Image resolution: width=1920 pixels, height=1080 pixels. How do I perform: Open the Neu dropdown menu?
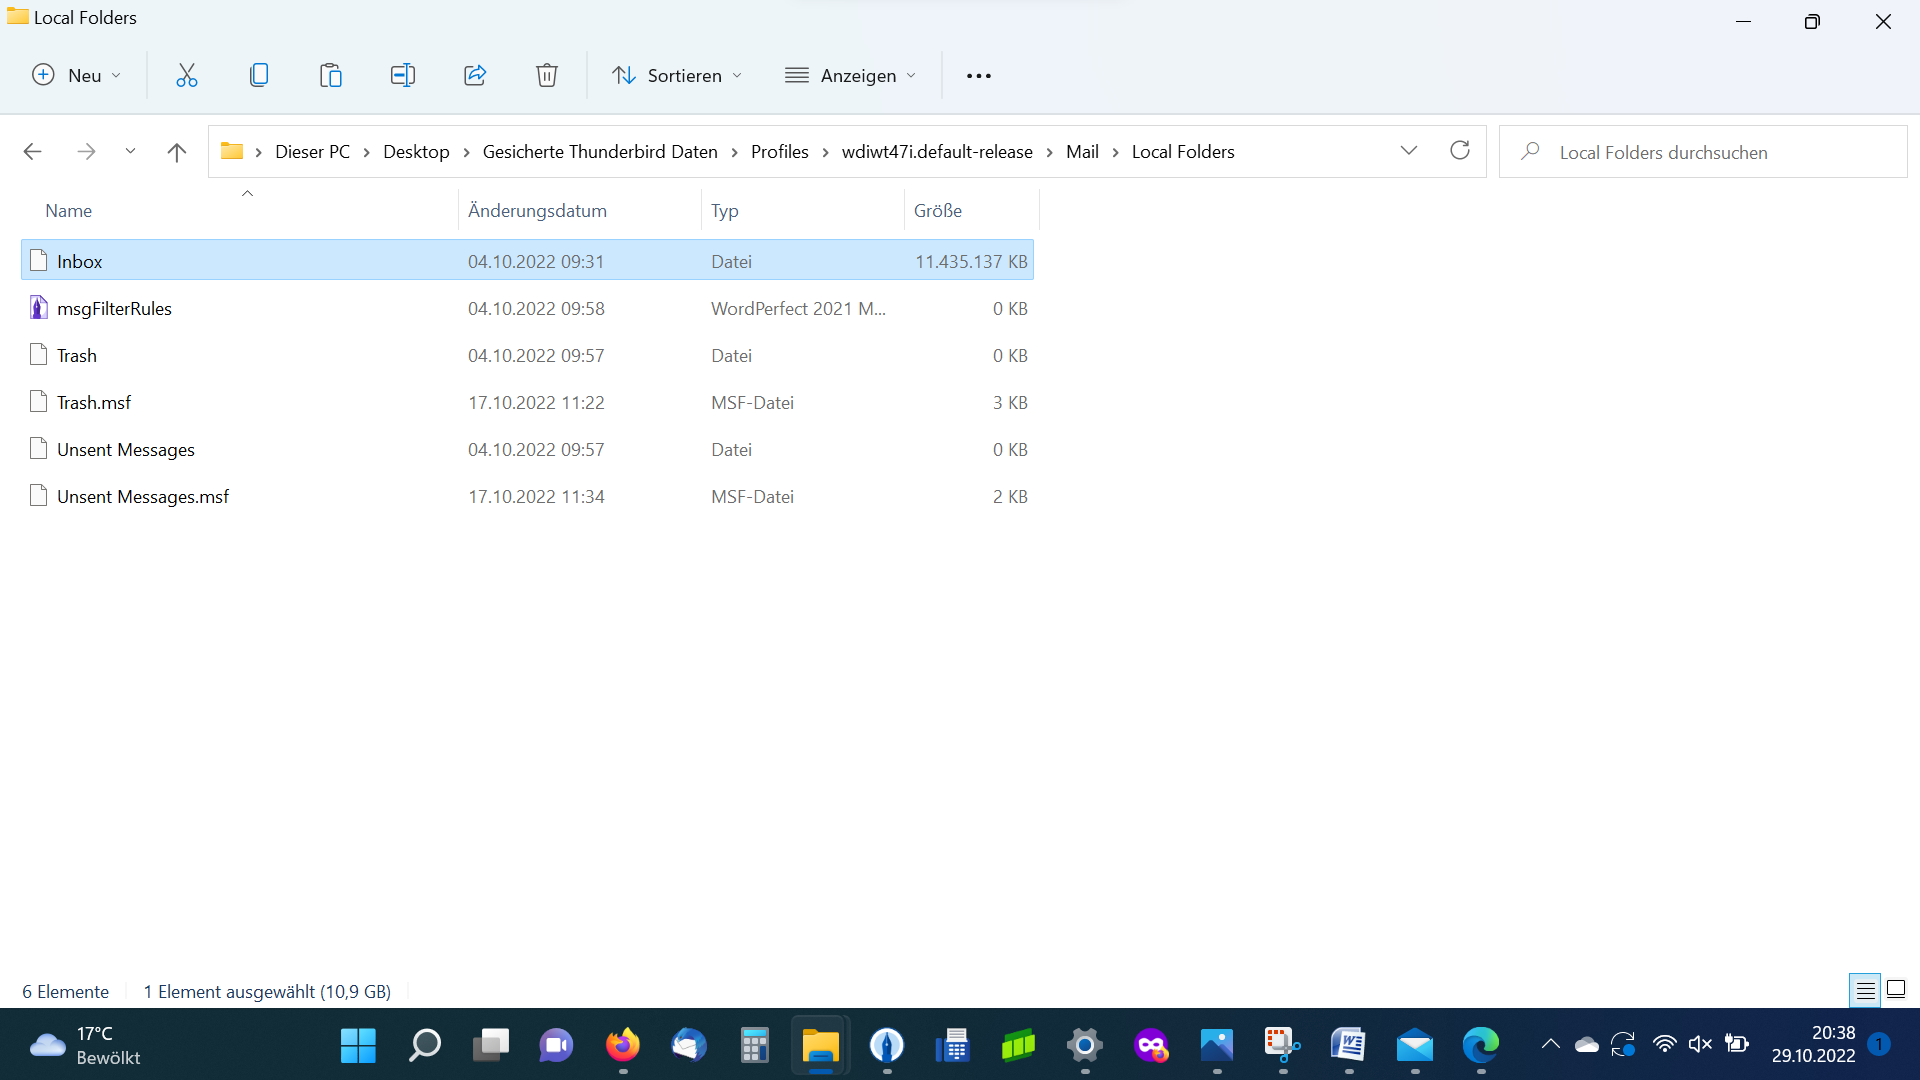77,75
